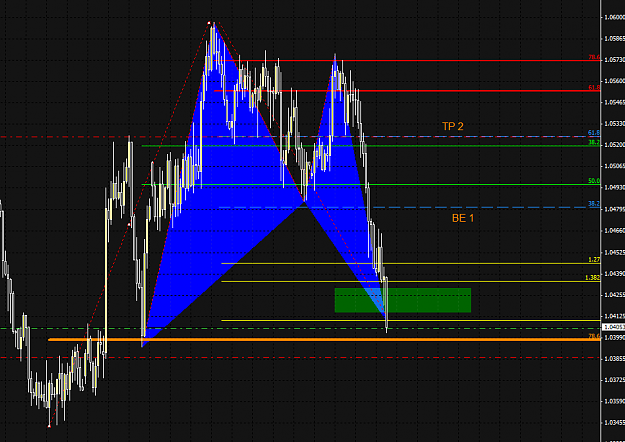Select the orange TP 2 label
The image size is (625, 442).
[453, 126]
